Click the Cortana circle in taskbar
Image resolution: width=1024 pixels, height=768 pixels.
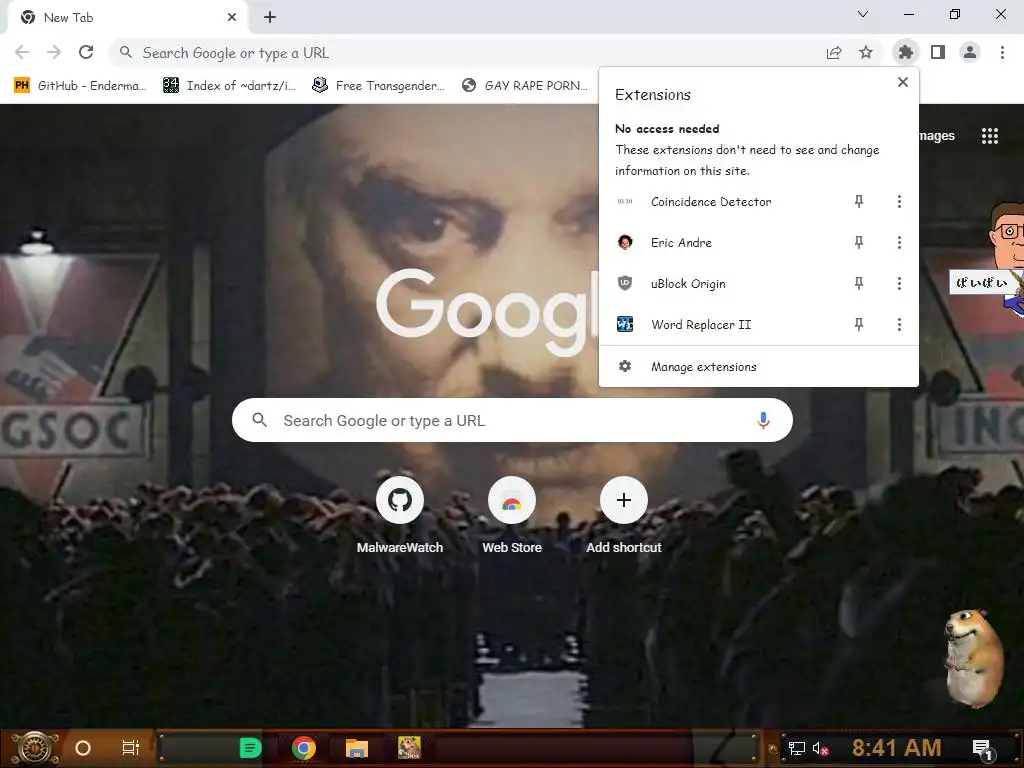(x=83, y=748)
